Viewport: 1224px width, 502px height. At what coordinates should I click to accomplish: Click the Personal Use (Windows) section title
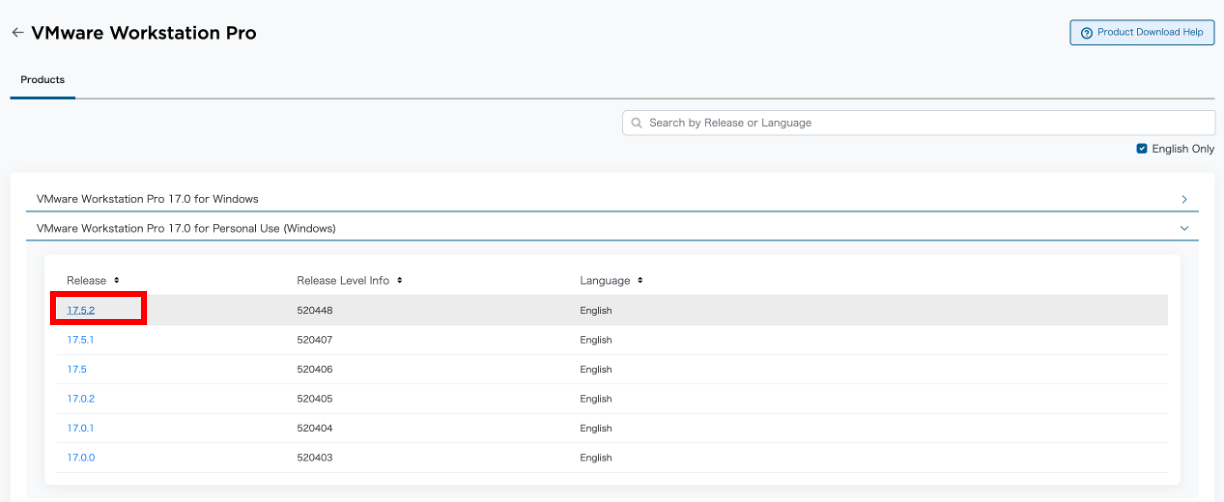186,228
